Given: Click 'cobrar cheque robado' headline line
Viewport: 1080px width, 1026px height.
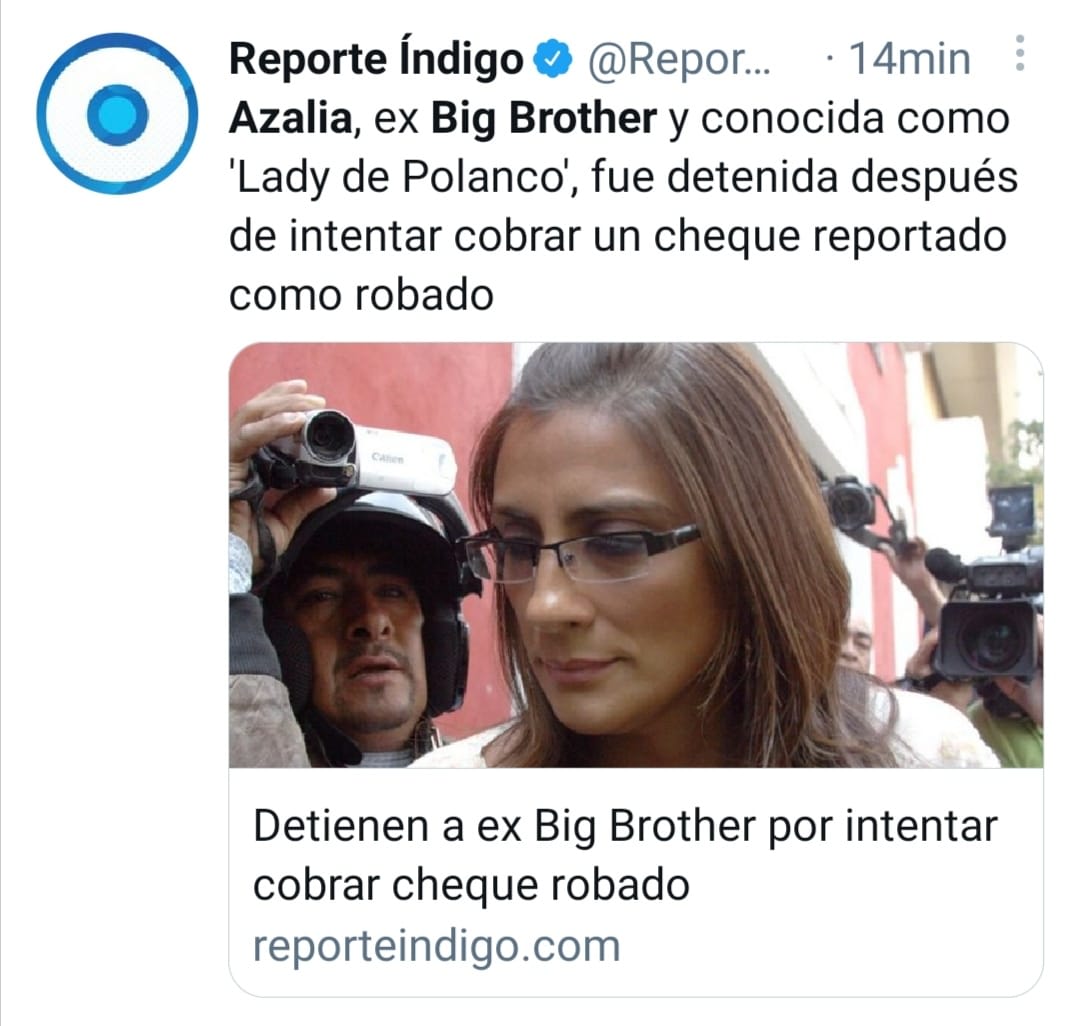Looking at the screenshot, I should [x=471, y=885].
